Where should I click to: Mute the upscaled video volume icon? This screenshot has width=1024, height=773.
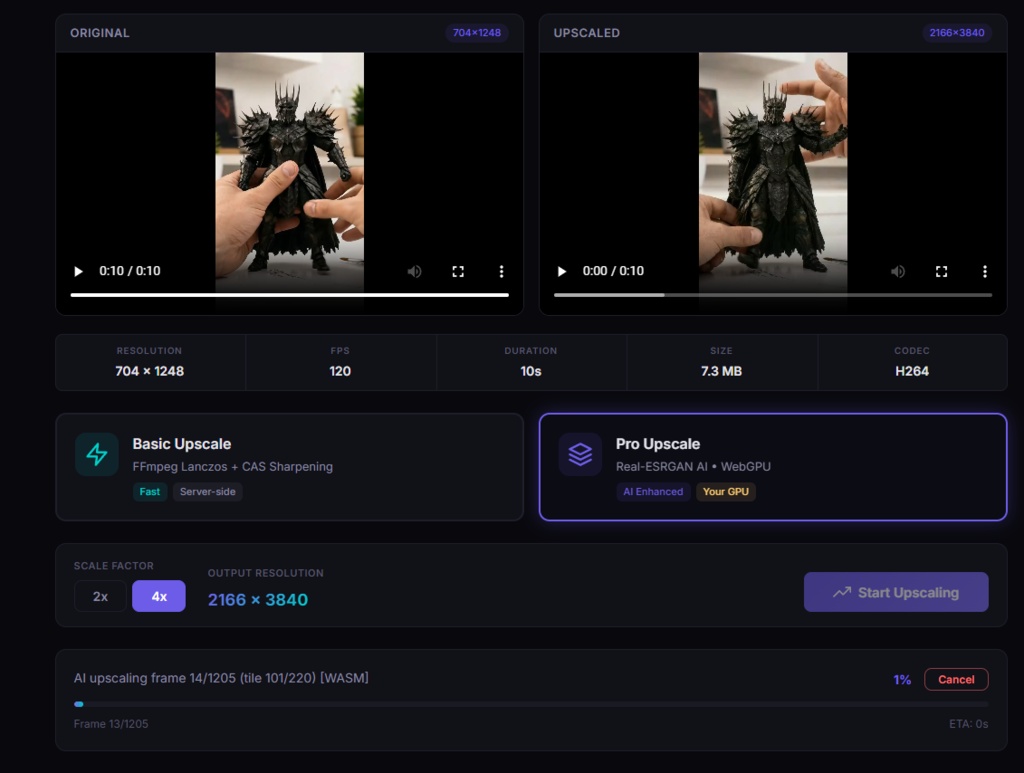(898, 271)
